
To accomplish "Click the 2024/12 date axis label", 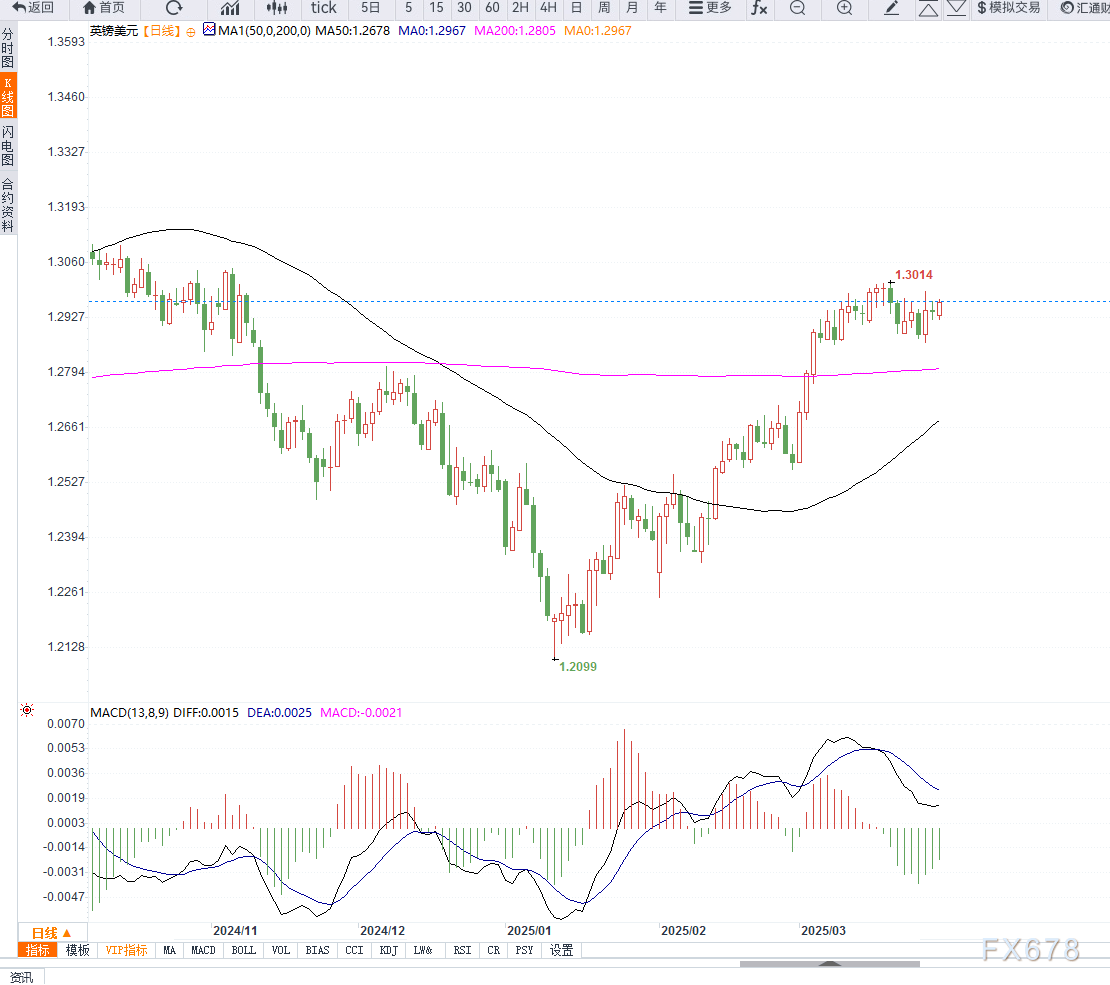I will click(382, 930).
